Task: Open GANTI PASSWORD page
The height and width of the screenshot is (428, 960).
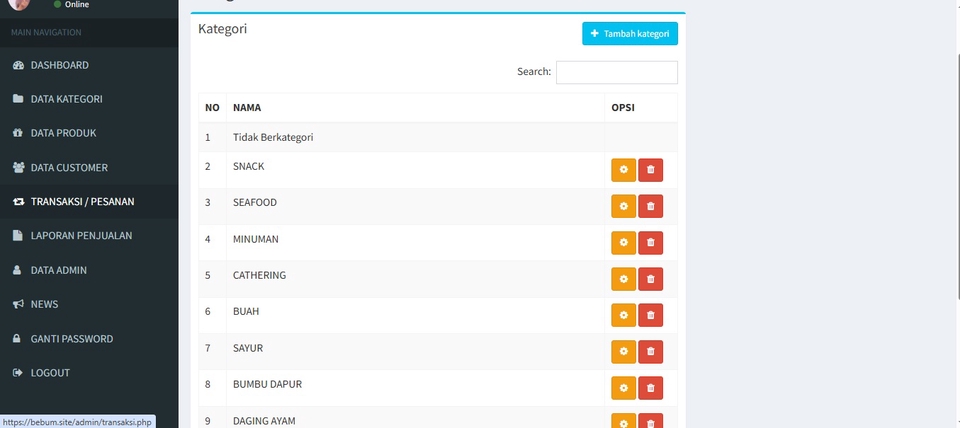Action: tap(89, 339)
